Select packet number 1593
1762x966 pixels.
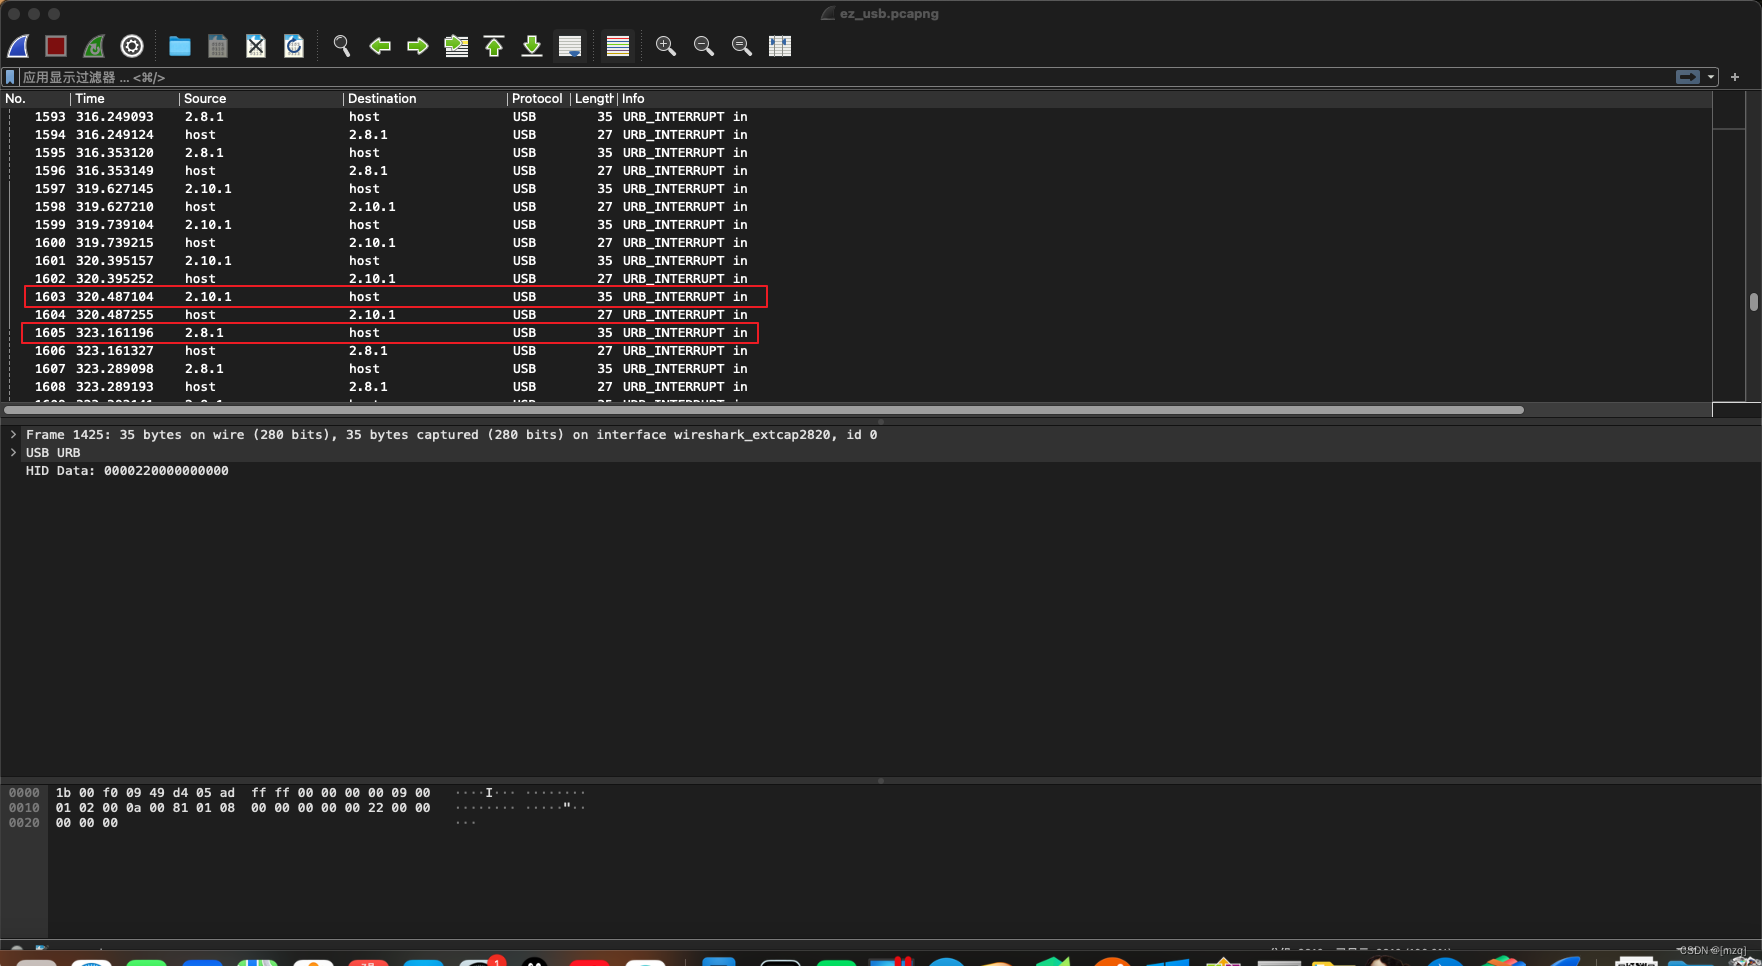click(856, 117)
